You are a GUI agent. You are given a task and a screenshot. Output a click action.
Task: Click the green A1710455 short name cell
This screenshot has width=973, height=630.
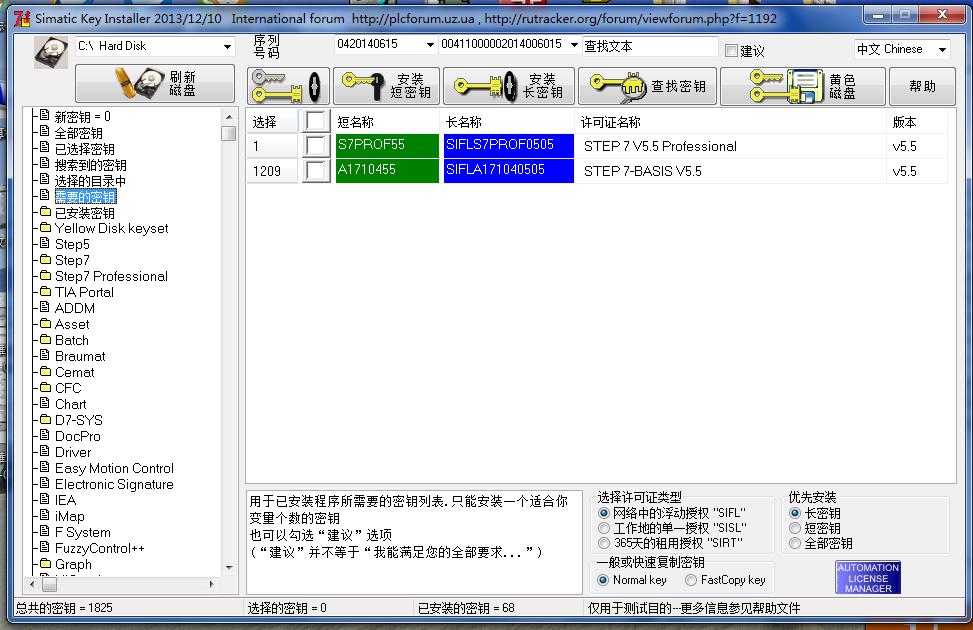click(386, 171)
